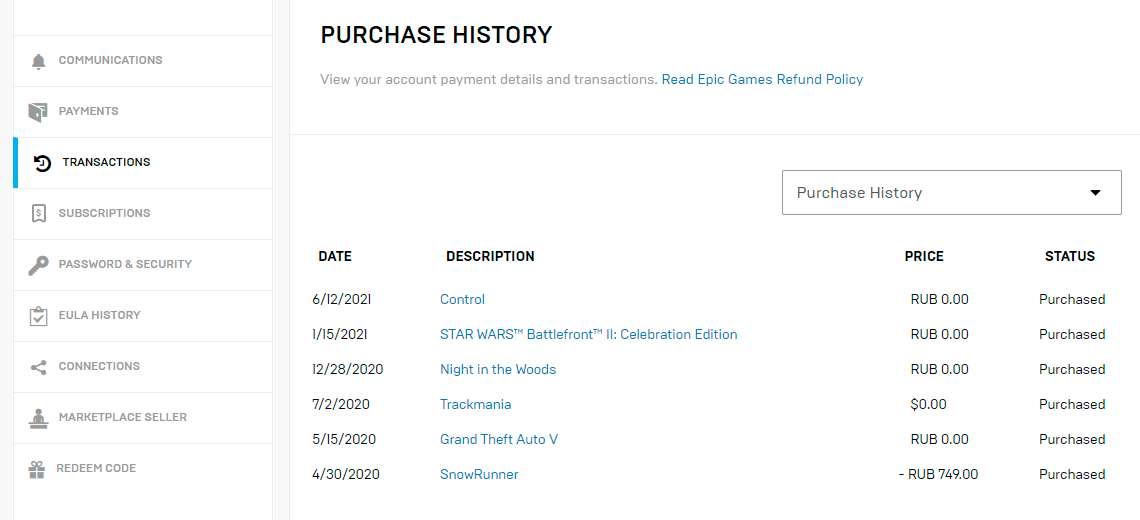Screen dimensions: 1140x520
Task: Open the Control purchase entry
Action: [x=462, y=300]
